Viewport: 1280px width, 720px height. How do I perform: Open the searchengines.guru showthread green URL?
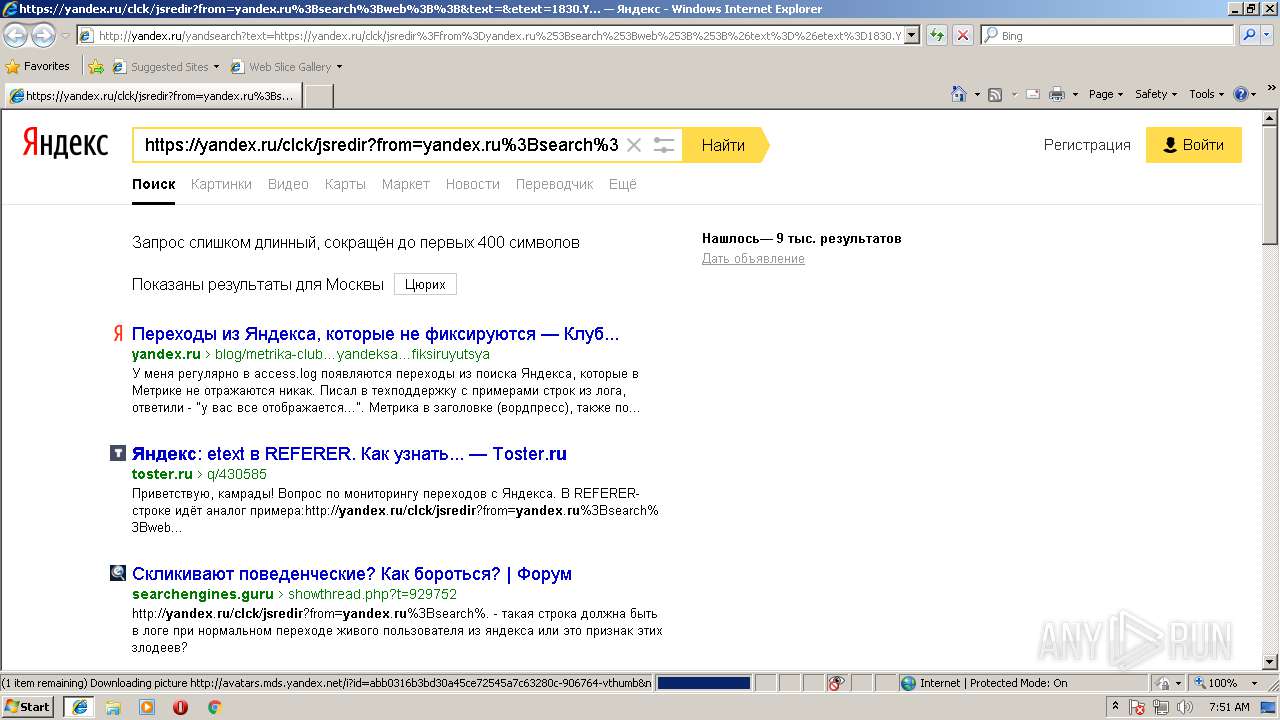[x=294, y=594]
